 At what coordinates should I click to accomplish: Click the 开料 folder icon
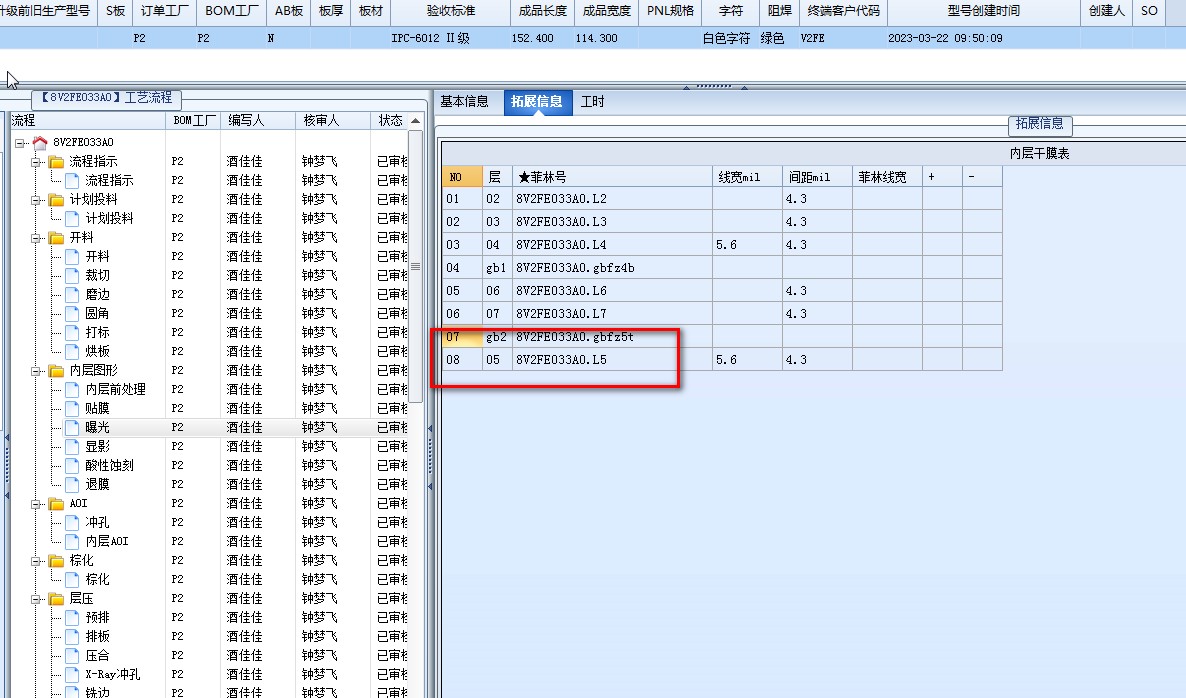(x=56, y=237)
